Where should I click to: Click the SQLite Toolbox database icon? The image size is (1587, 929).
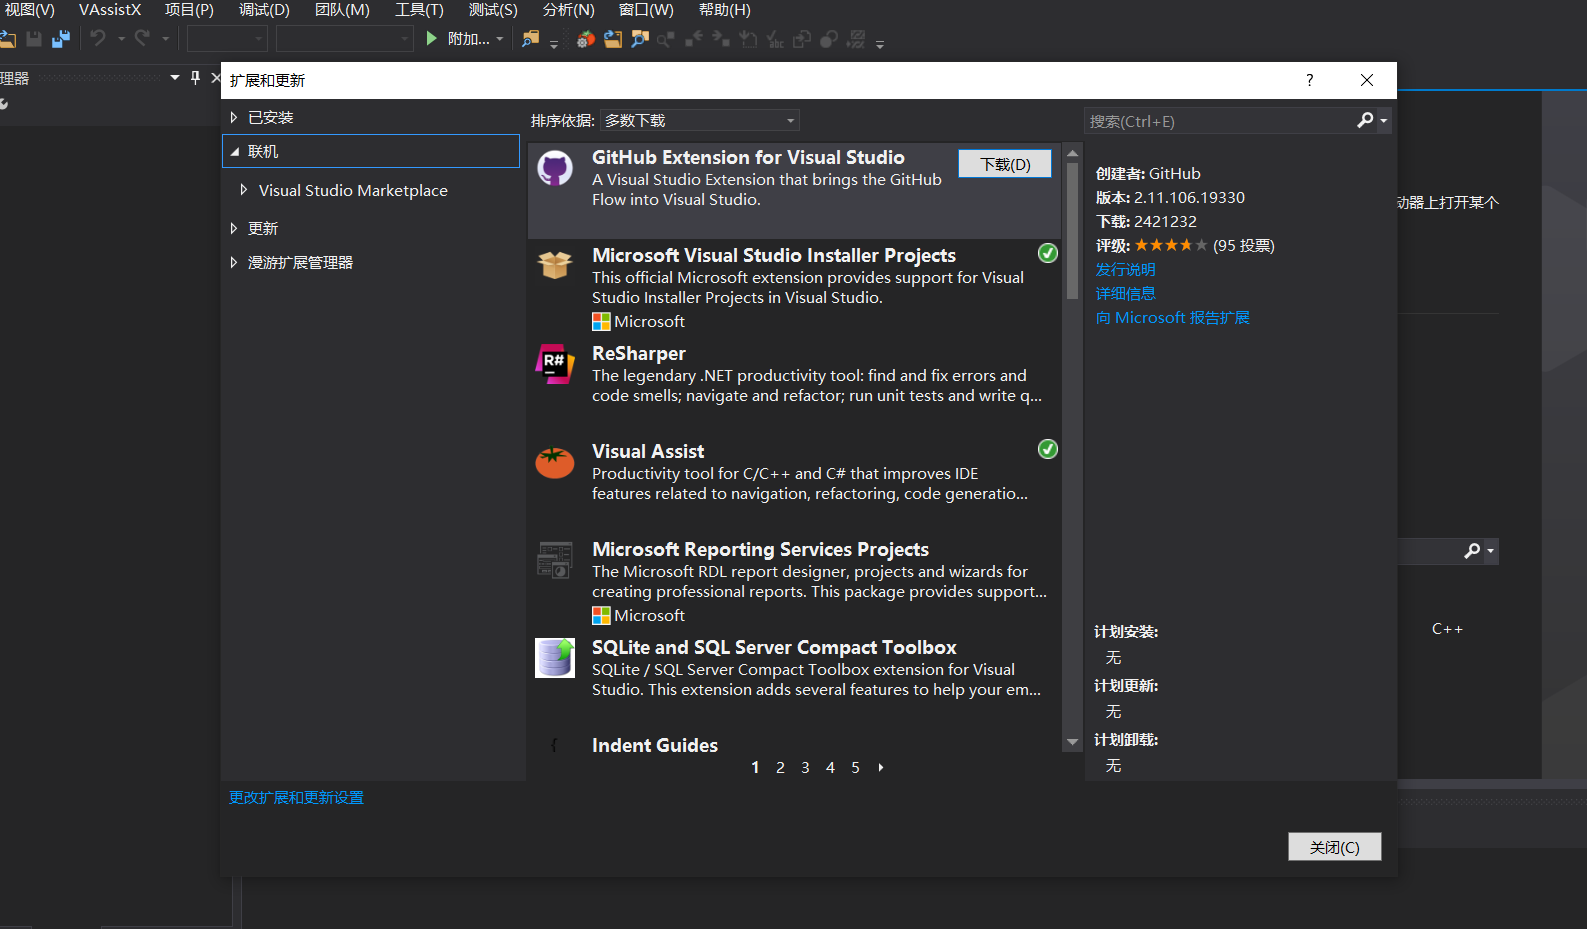click(x=555, y=658)
